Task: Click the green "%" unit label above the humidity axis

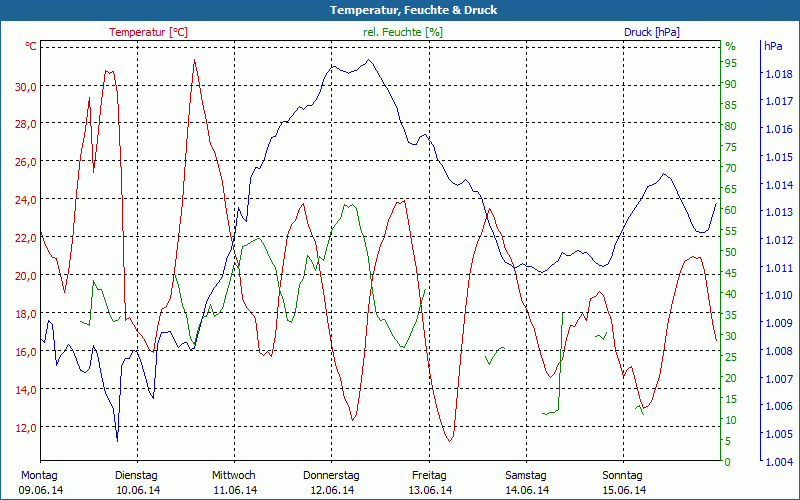Action: point(730,46)
